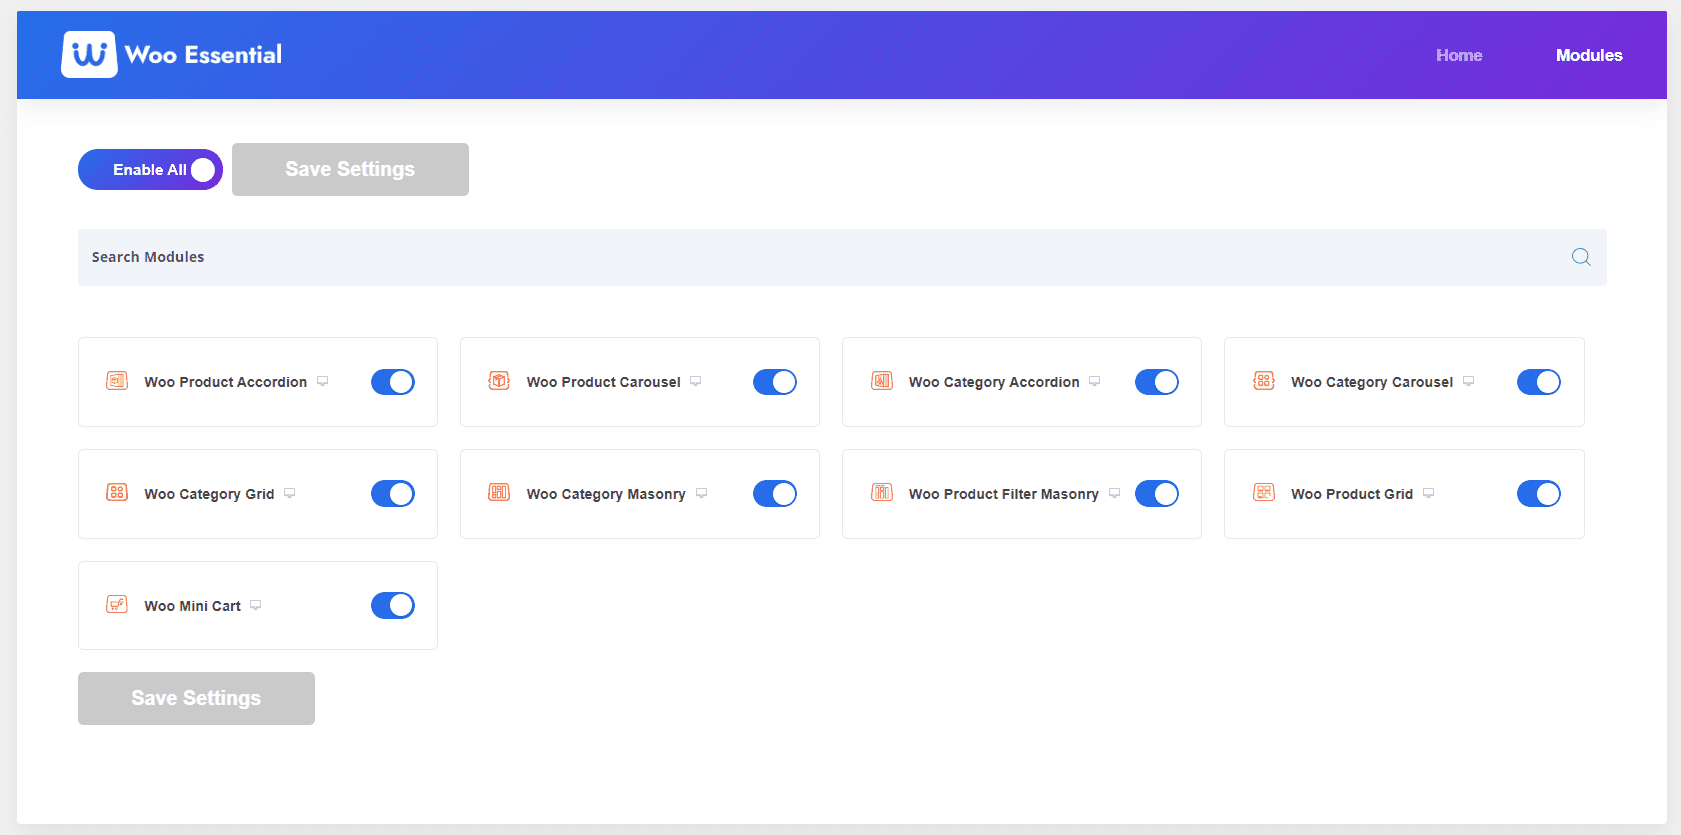This screenshot has height=835, width=1681.
Task: Click the Woo Category Accordion module icon
Action: [882, 381]
